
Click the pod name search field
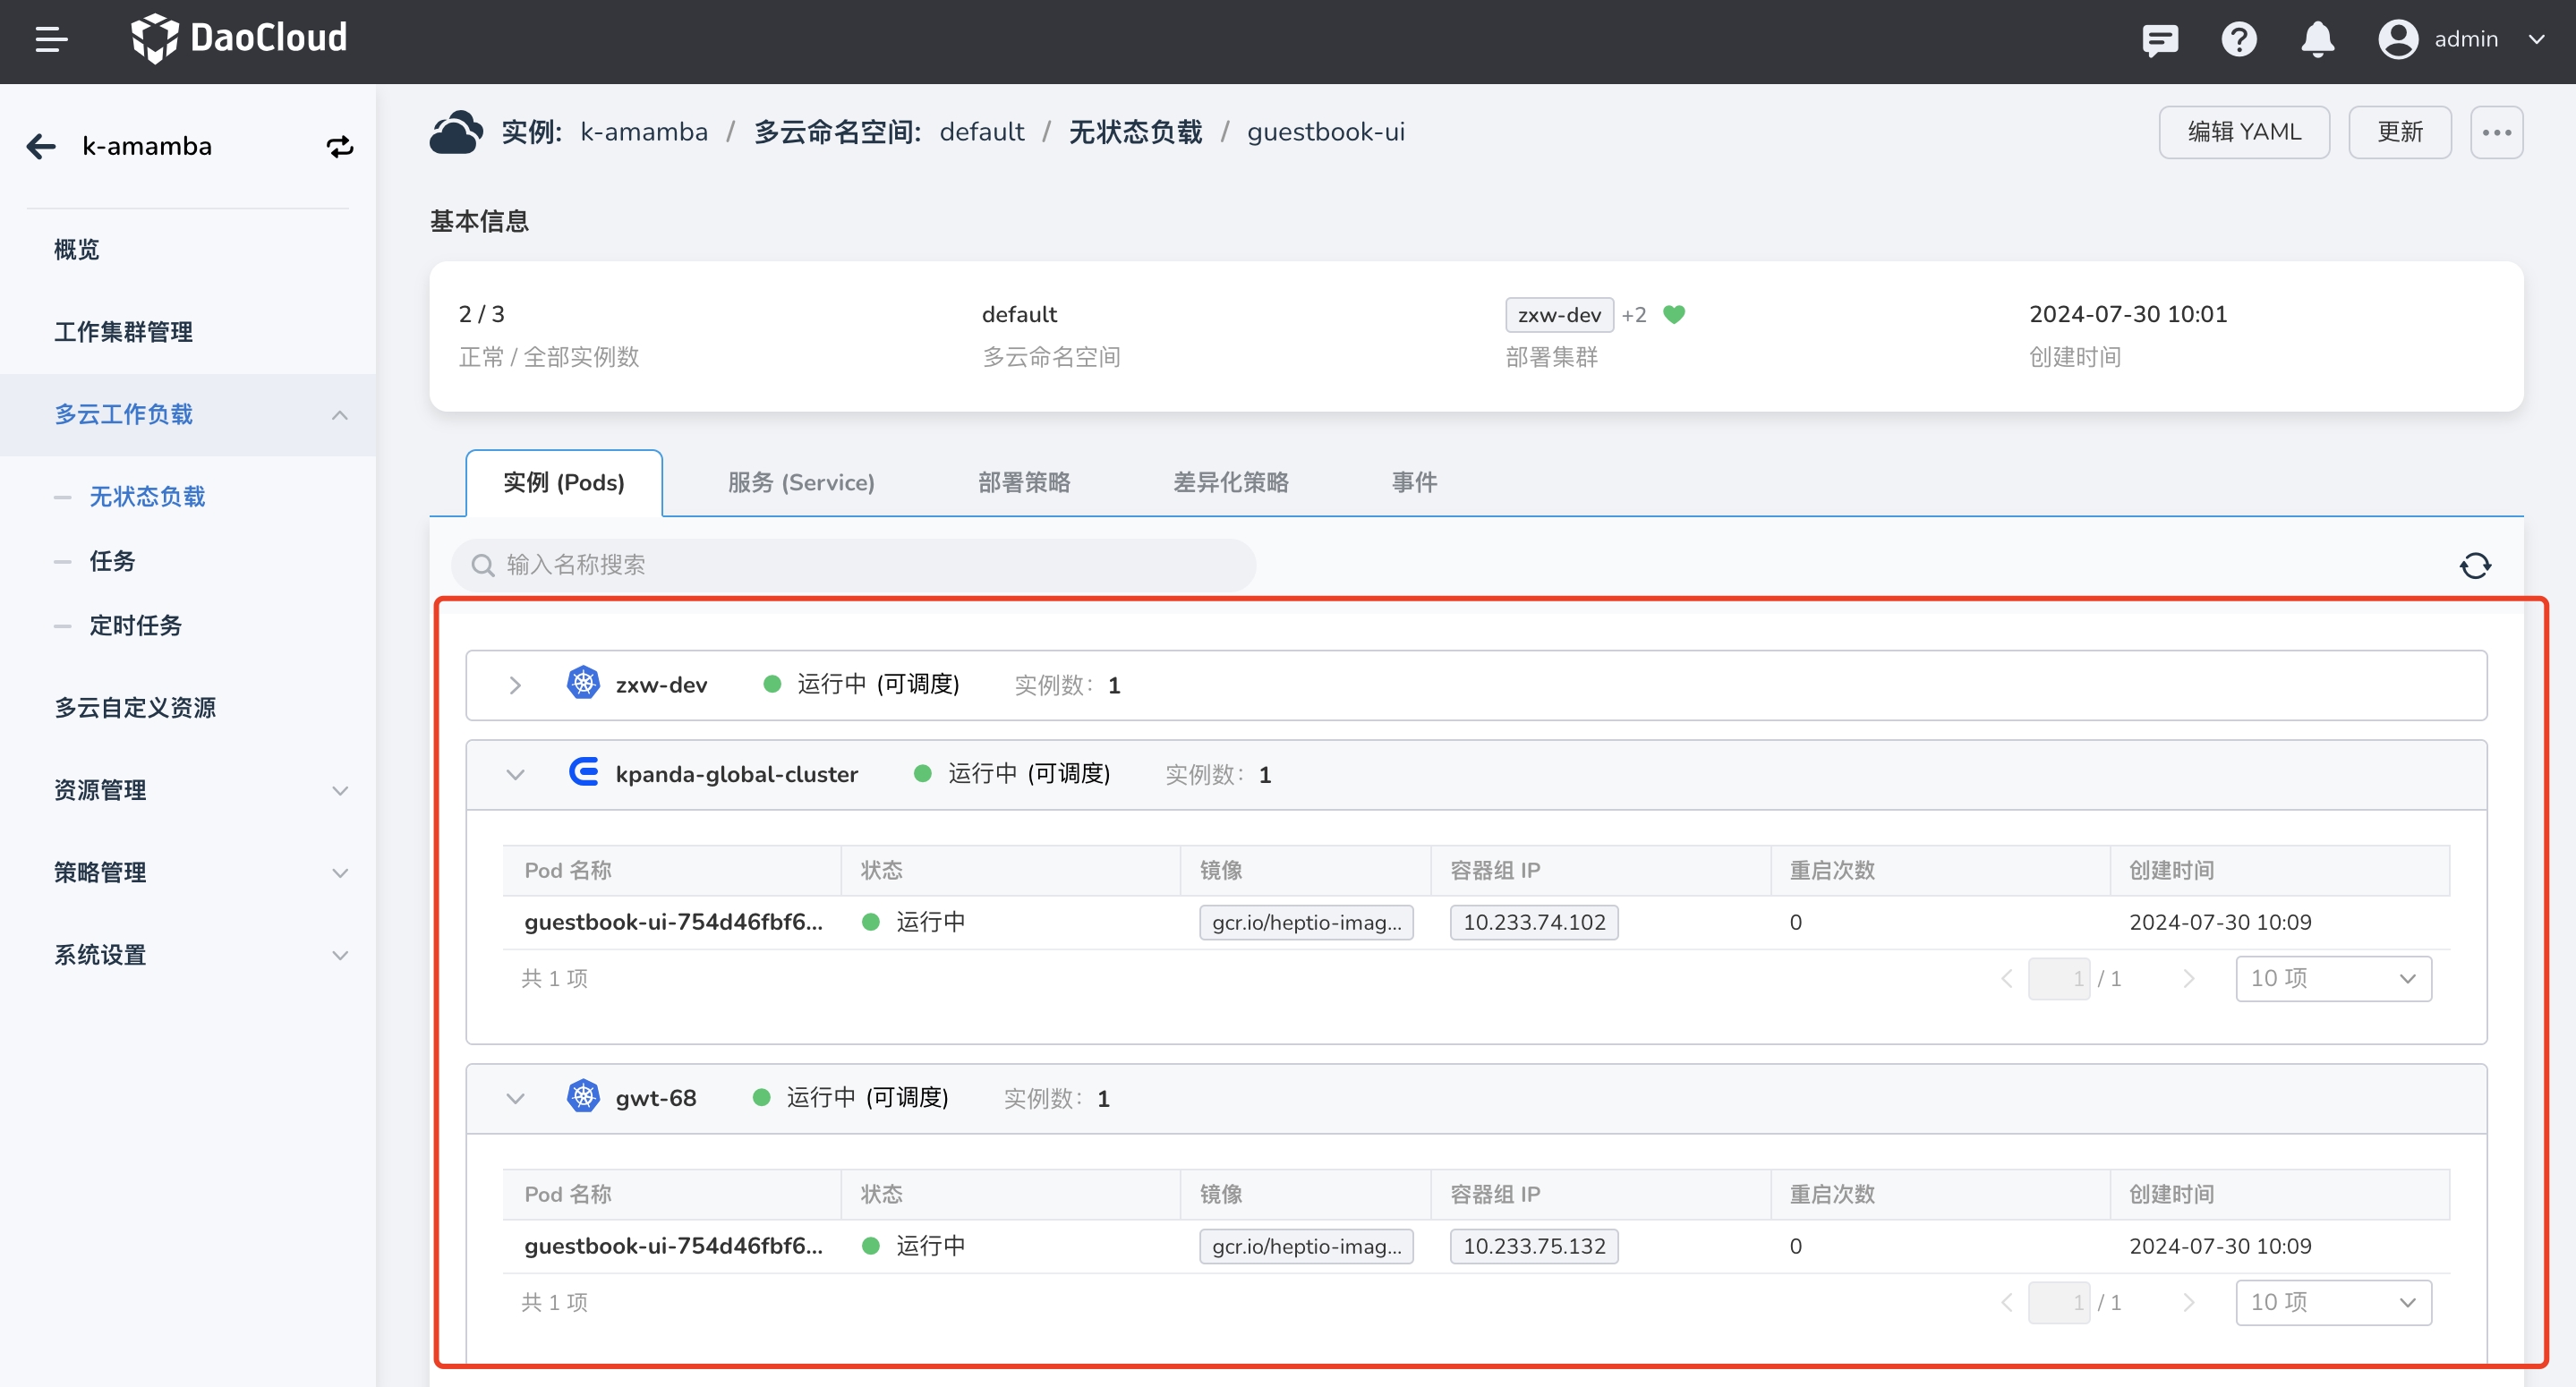(854, 566)
